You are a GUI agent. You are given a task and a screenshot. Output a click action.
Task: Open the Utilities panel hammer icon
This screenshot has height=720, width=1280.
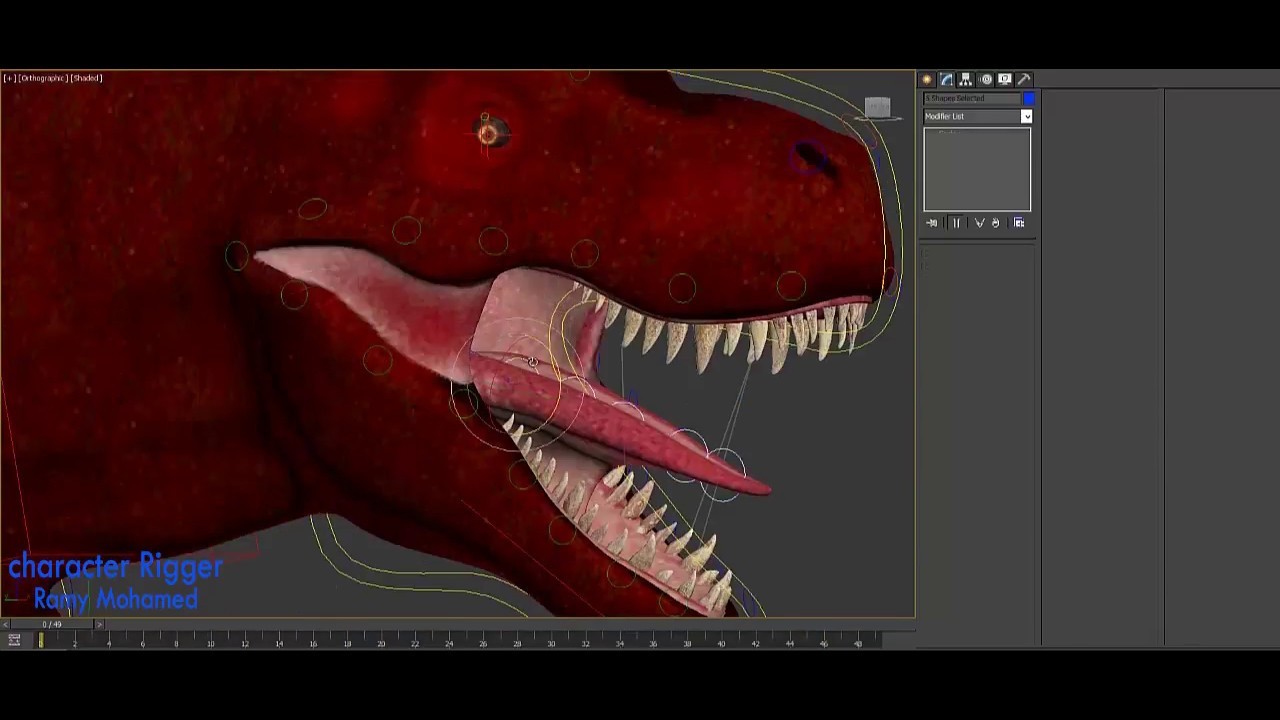click(1023, 79)
